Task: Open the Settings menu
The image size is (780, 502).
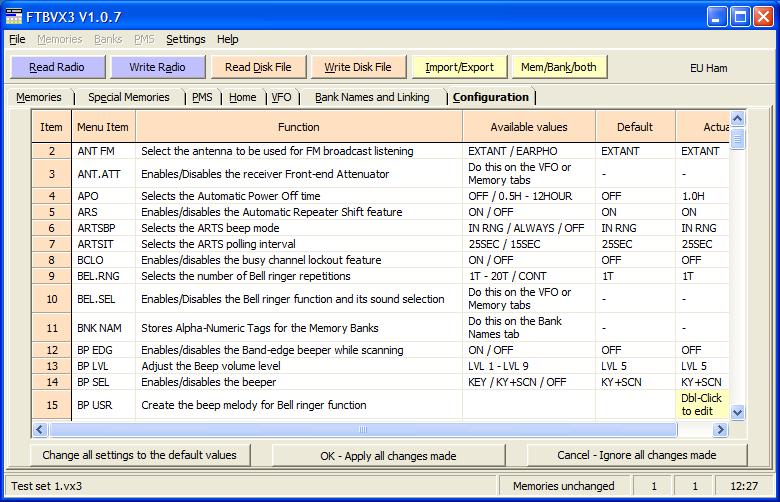Action: (x=185, y=39)
